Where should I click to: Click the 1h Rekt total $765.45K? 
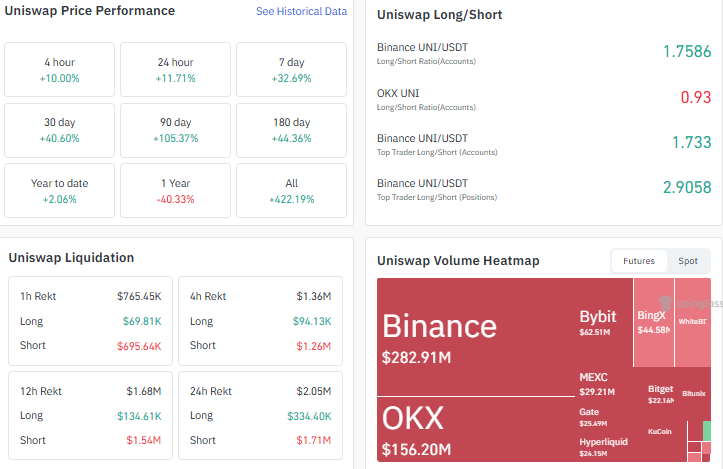tap(139, 297)
